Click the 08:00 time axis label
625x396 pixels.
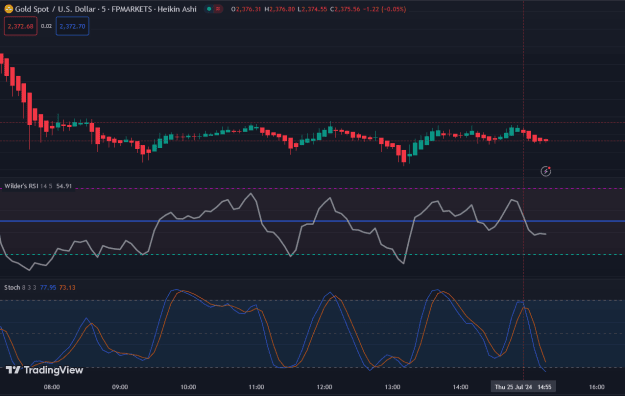[52, 387]
